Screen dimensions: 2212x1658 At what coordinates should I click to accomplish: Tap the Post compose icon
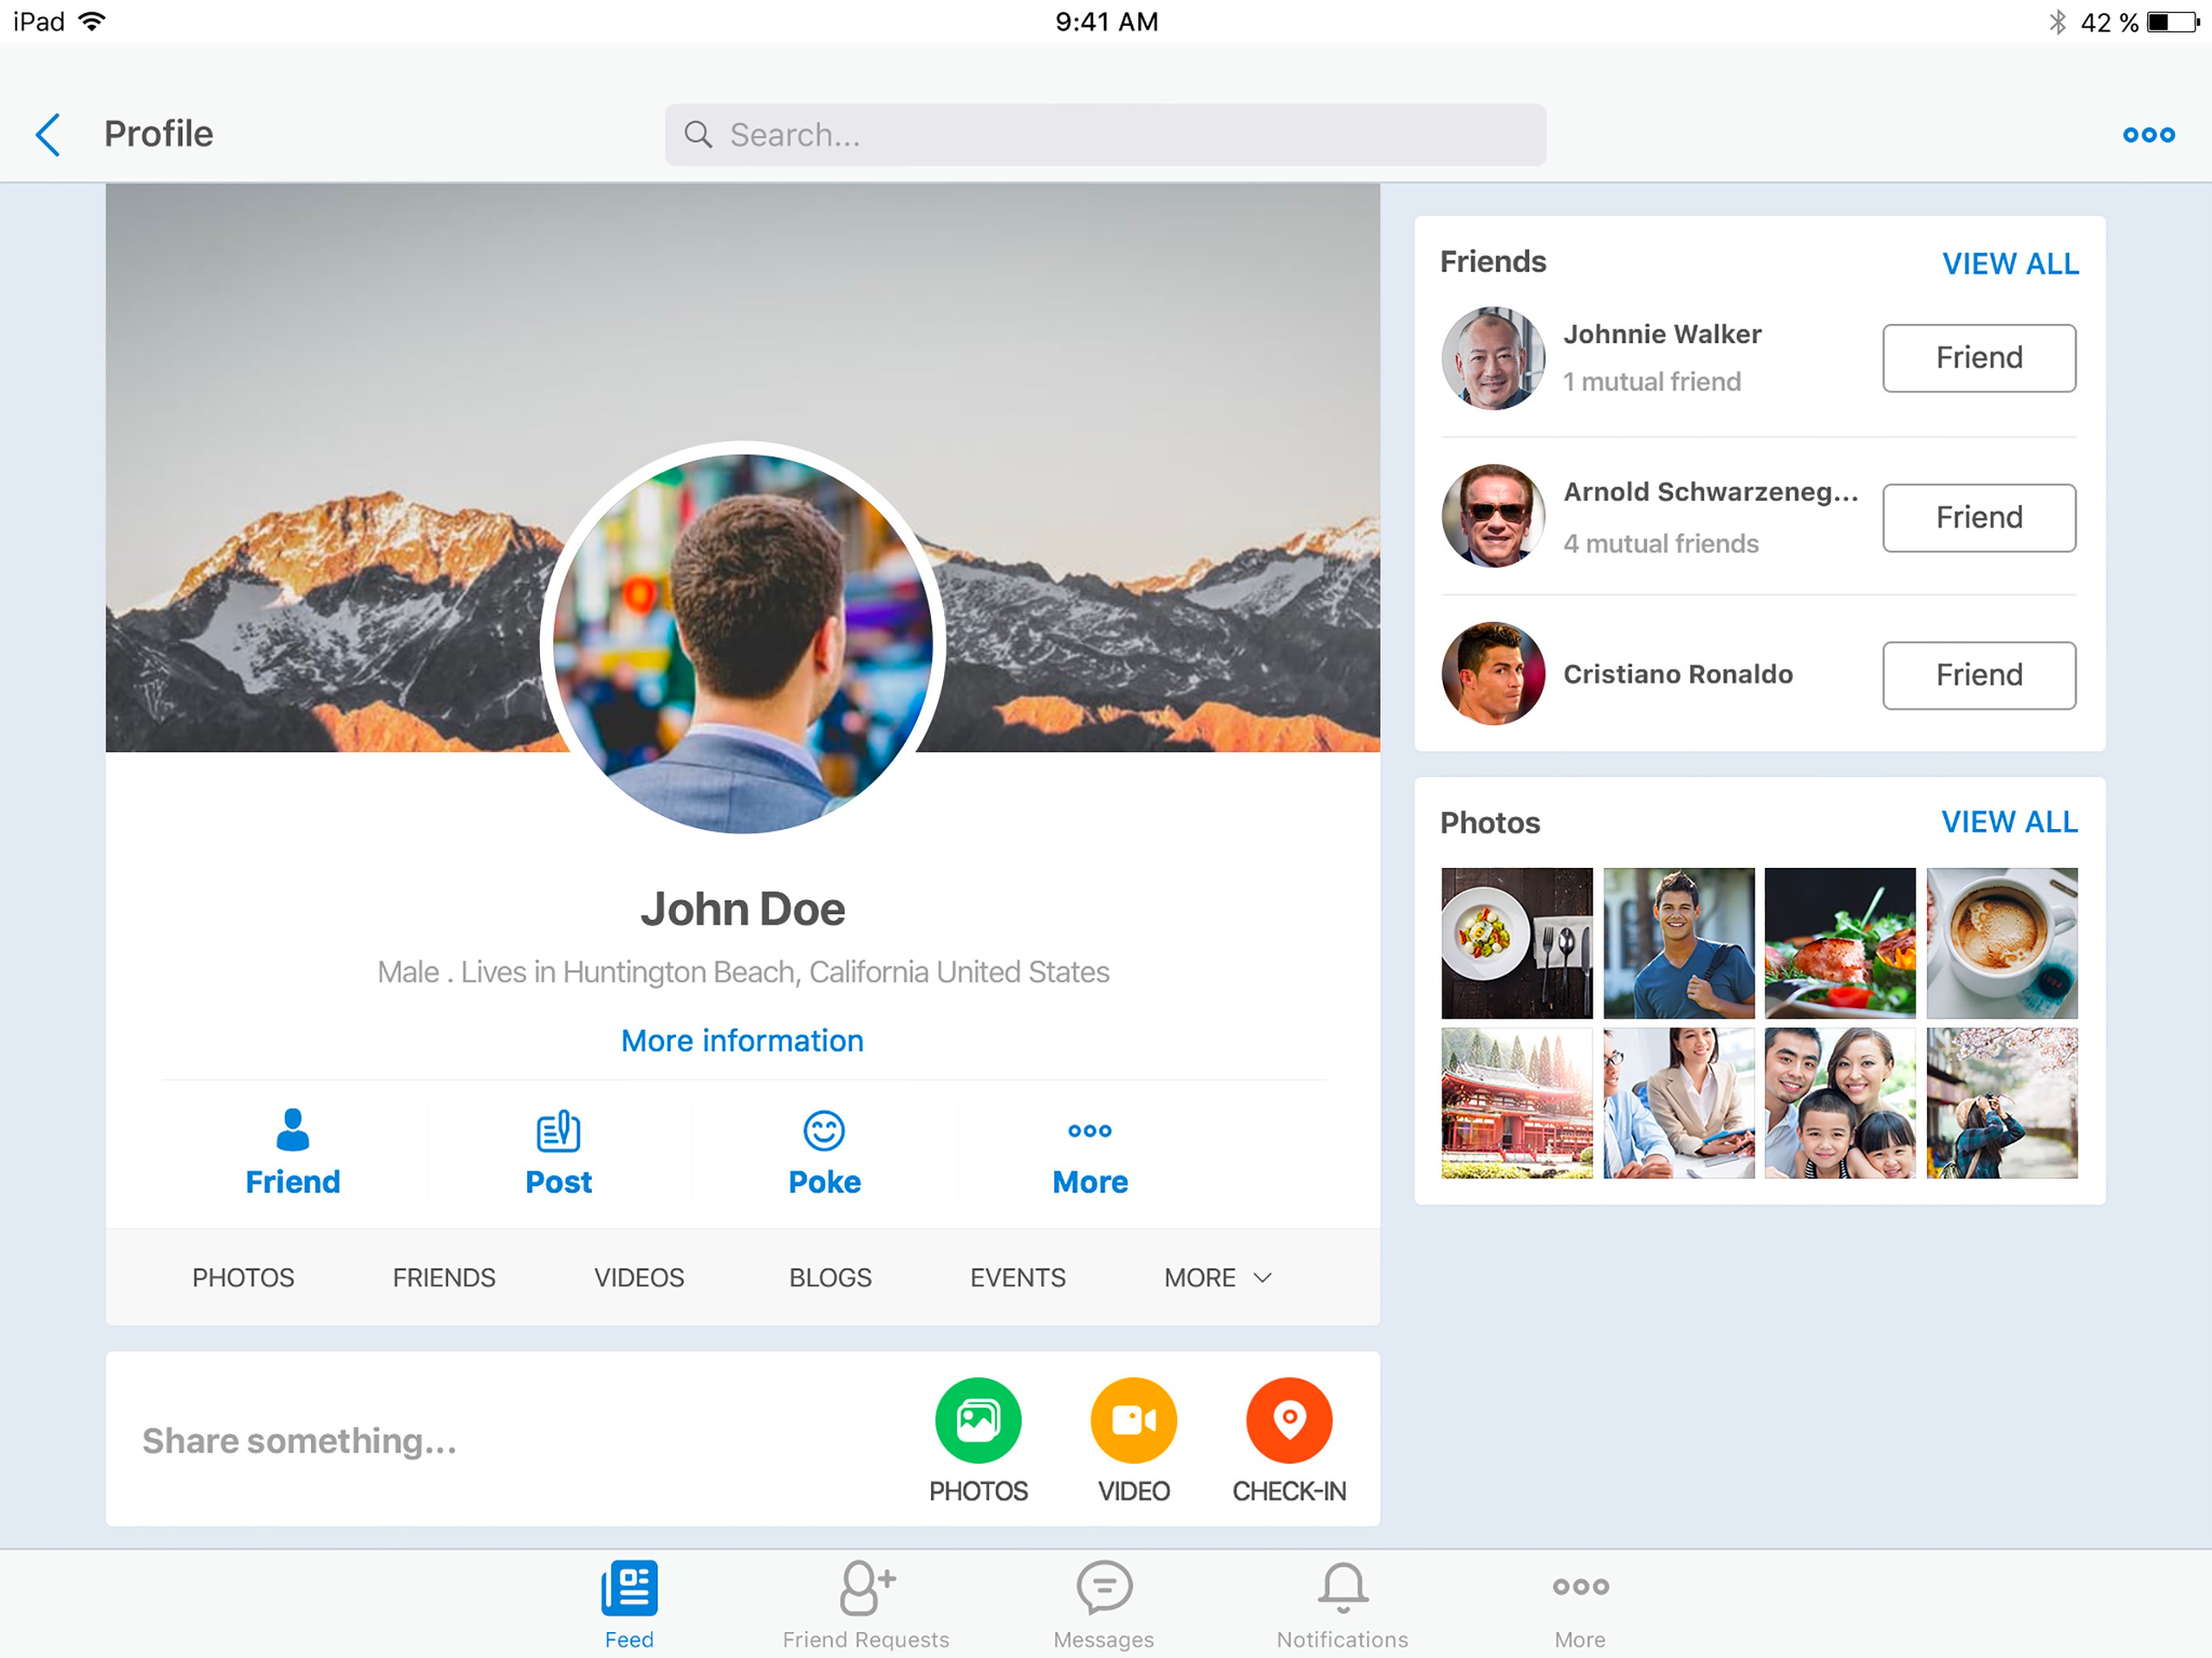(x=558, y=1131)
